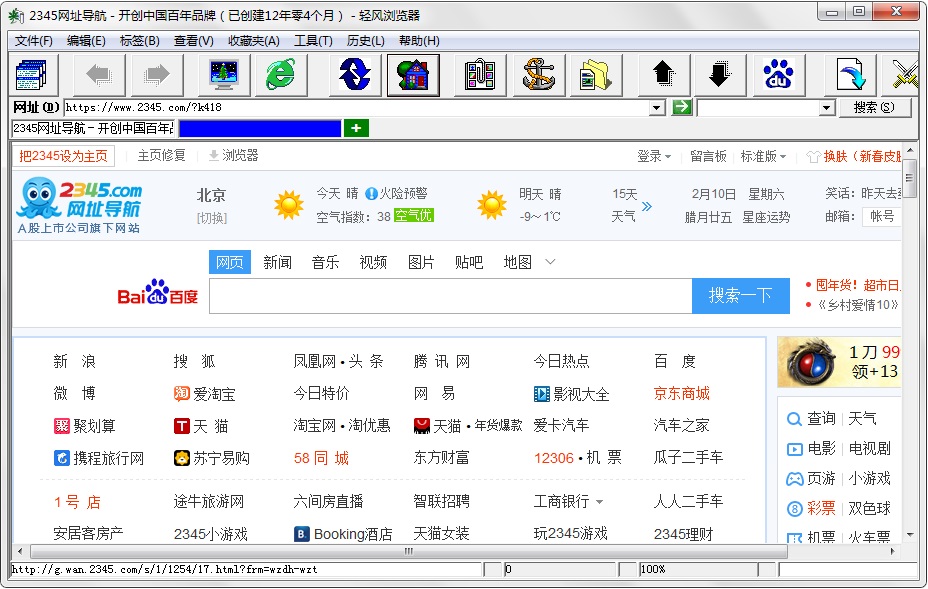Click the Internet Explorer toolbar icon
The height and width of the screenshot is (589, 928).
click(281, 75)
